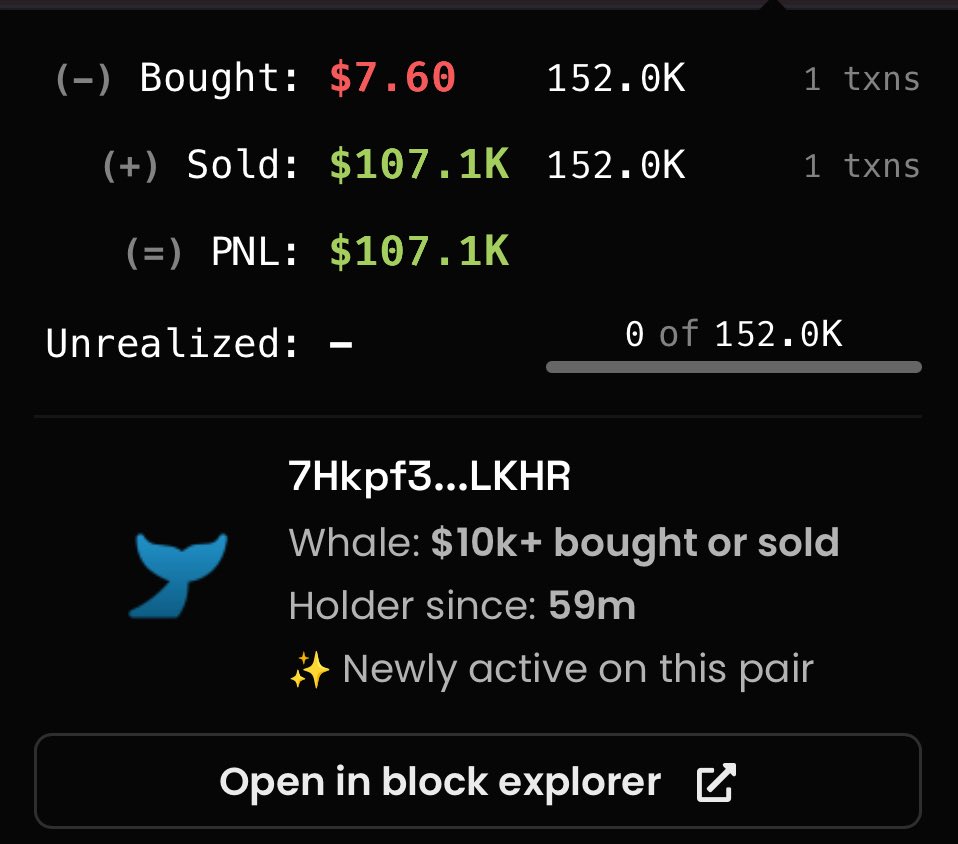
Task: Click the "Holder since: 59m" text
Action: coord(461,606)
